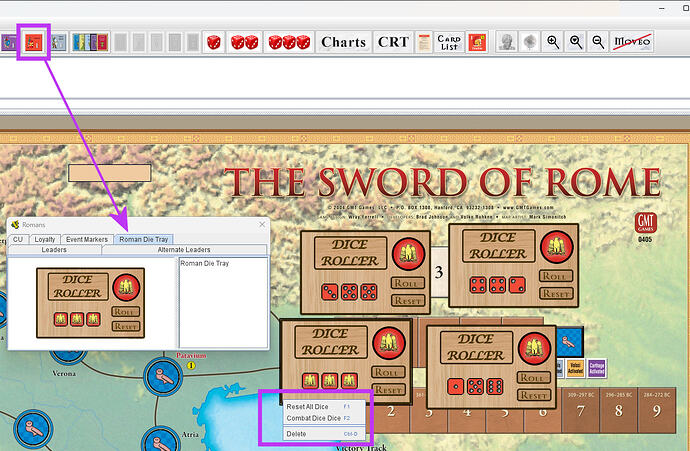Click the blank beige box above the map

click(110, 173)
